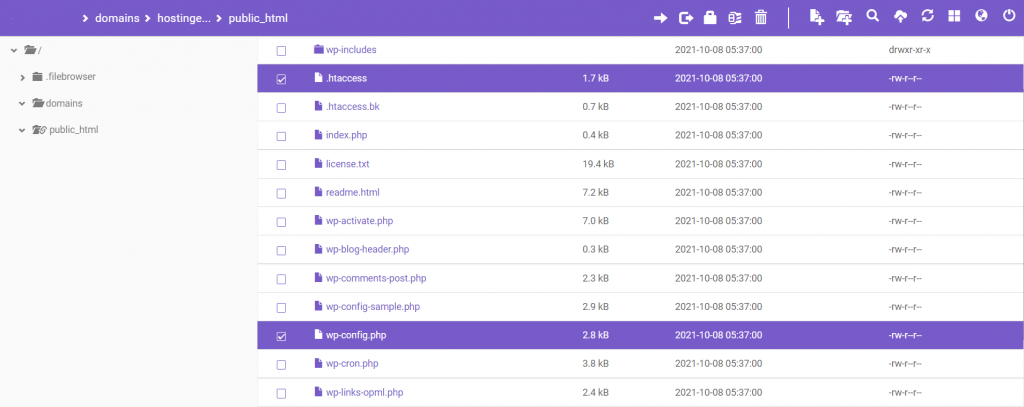This screenshot has height=407, width=1024.
Task: Click public_html linked folder icon in sidebar
Action: click(40, 129)
